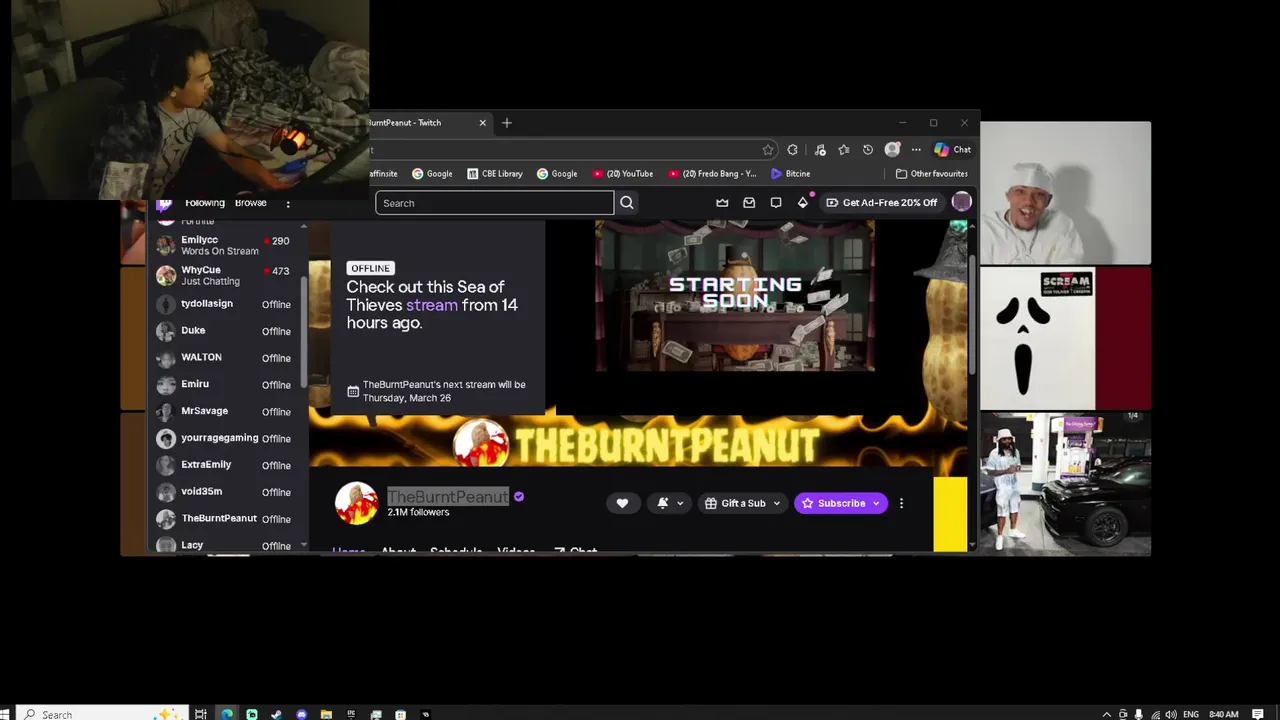Viewport: 1280px width, 720px height.
Task: Open the sidebar three-dot options menu
Action: coord(288,204)
